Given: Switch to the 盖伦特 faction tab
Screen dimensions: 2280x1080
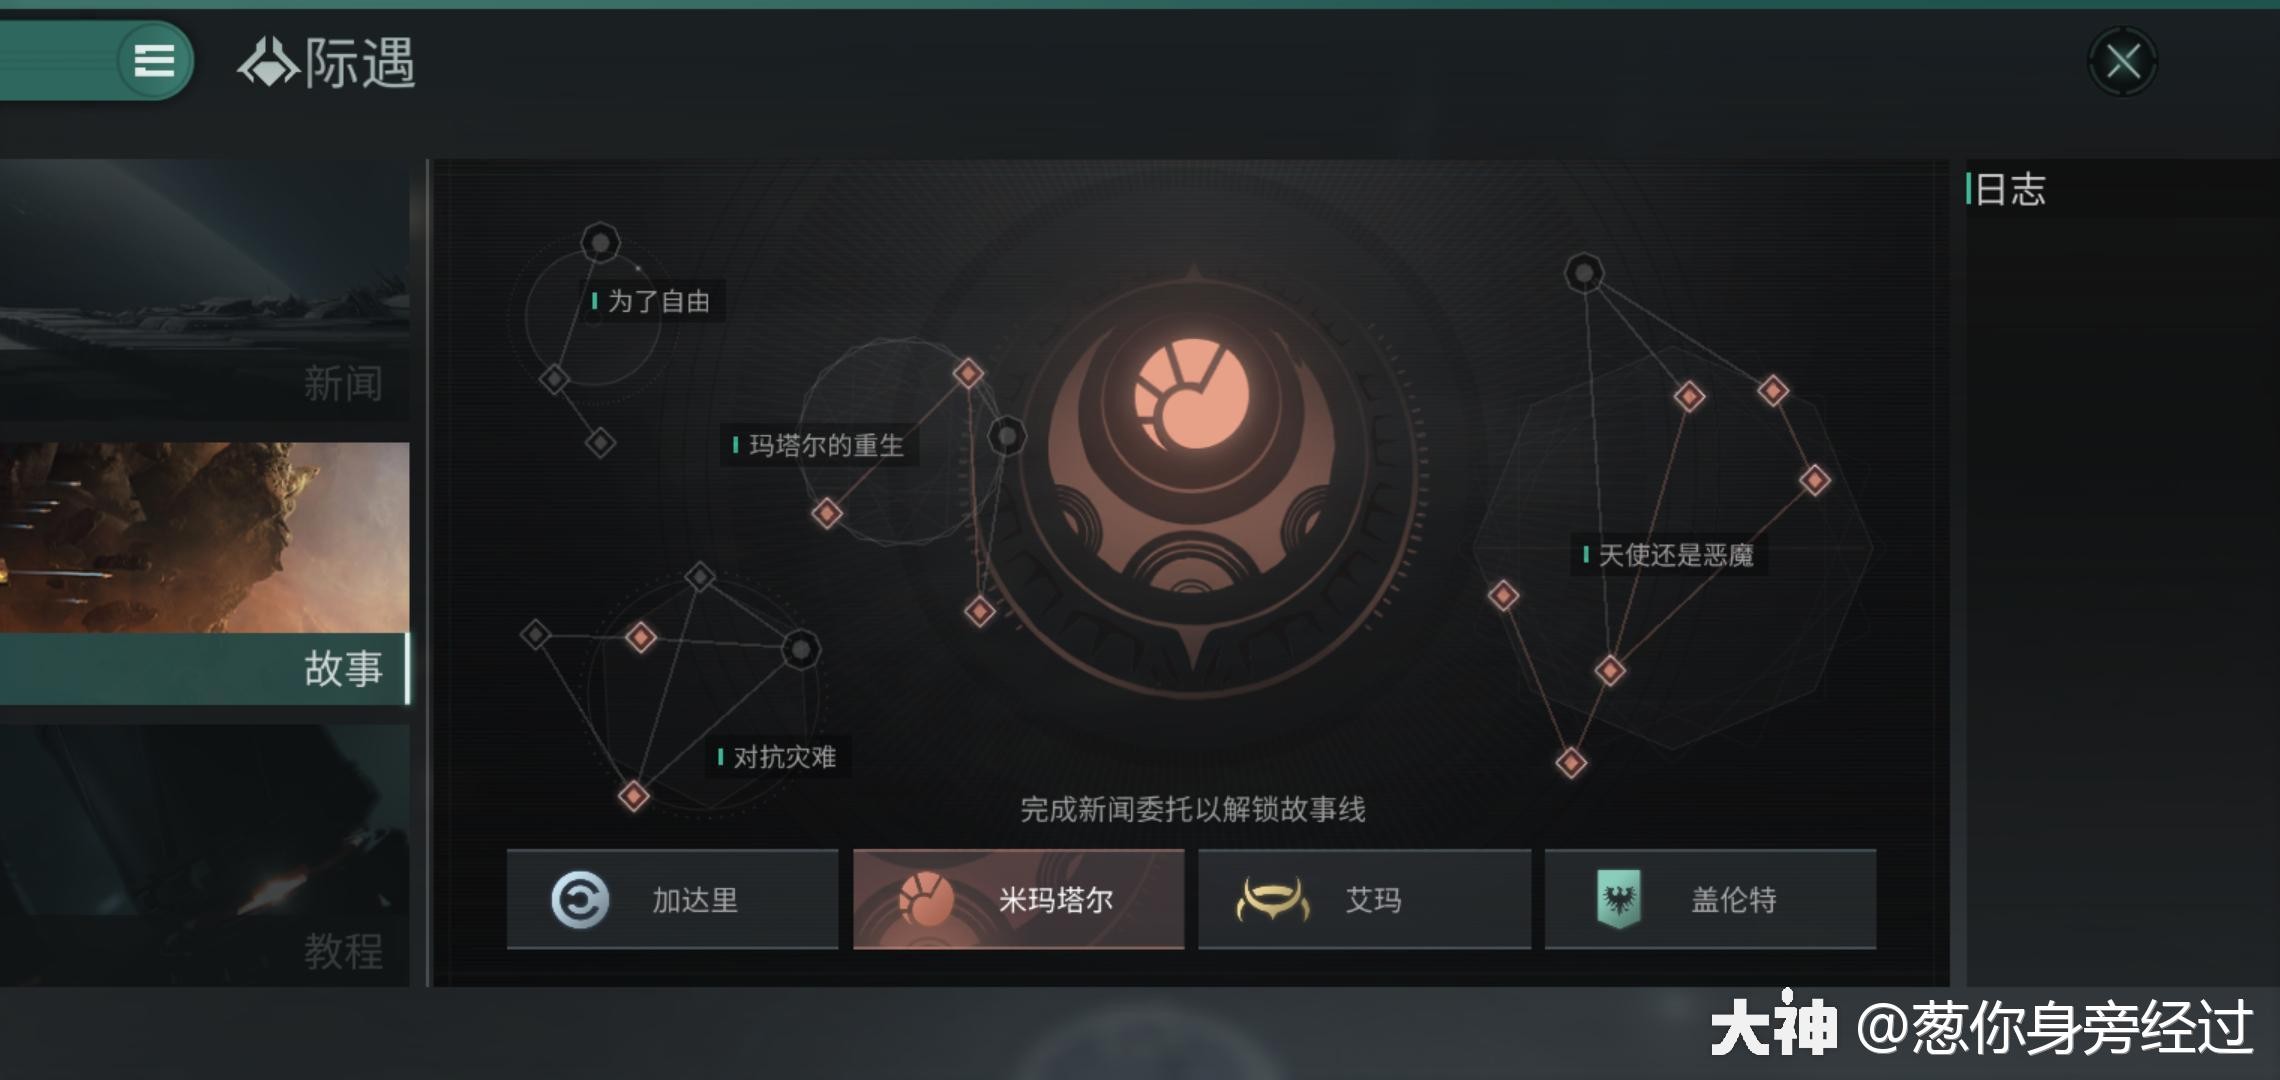Looking at the screenshot, I should [x=1710, y=899].
